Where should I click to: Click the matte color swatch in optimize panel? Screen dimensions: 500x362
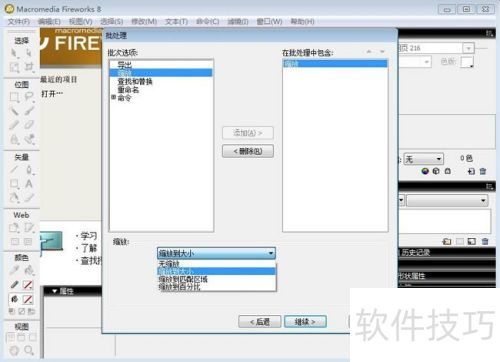(467, 62)
